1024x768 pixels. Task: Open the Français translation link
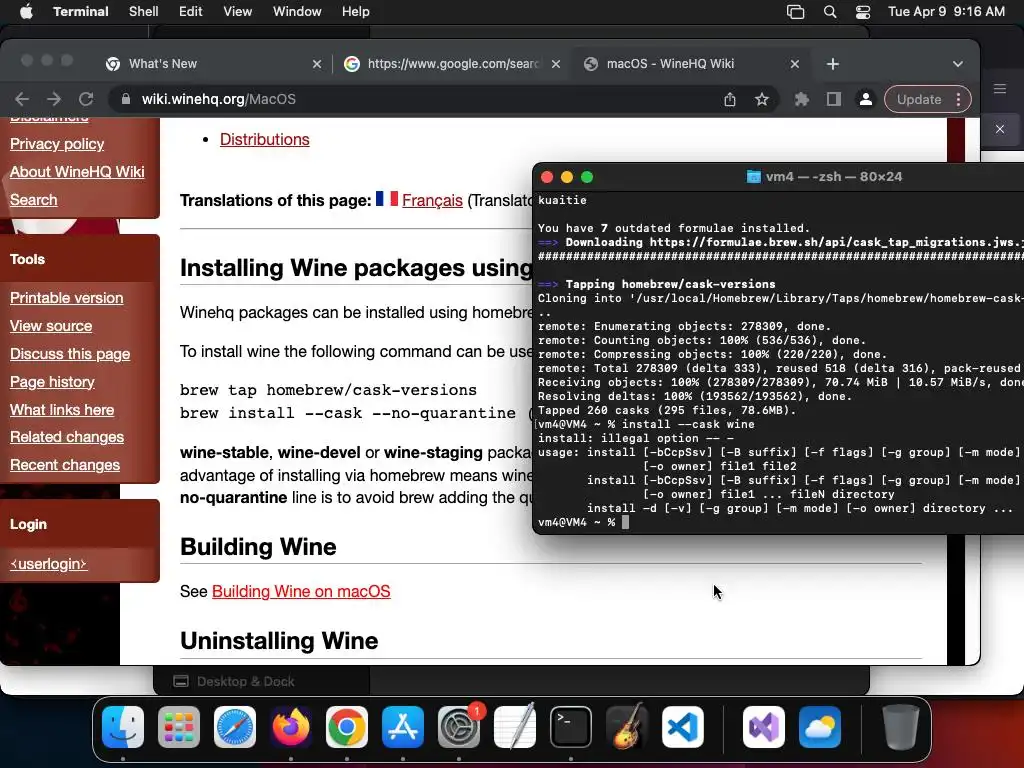point(432,200)
